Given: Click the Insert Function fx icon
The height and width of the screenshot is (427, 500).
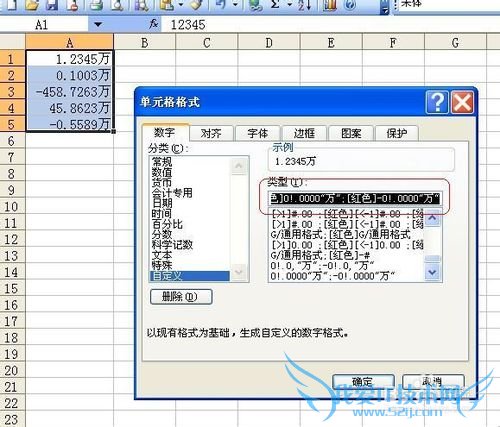Looking at the screenshot, I should (153, 24).
